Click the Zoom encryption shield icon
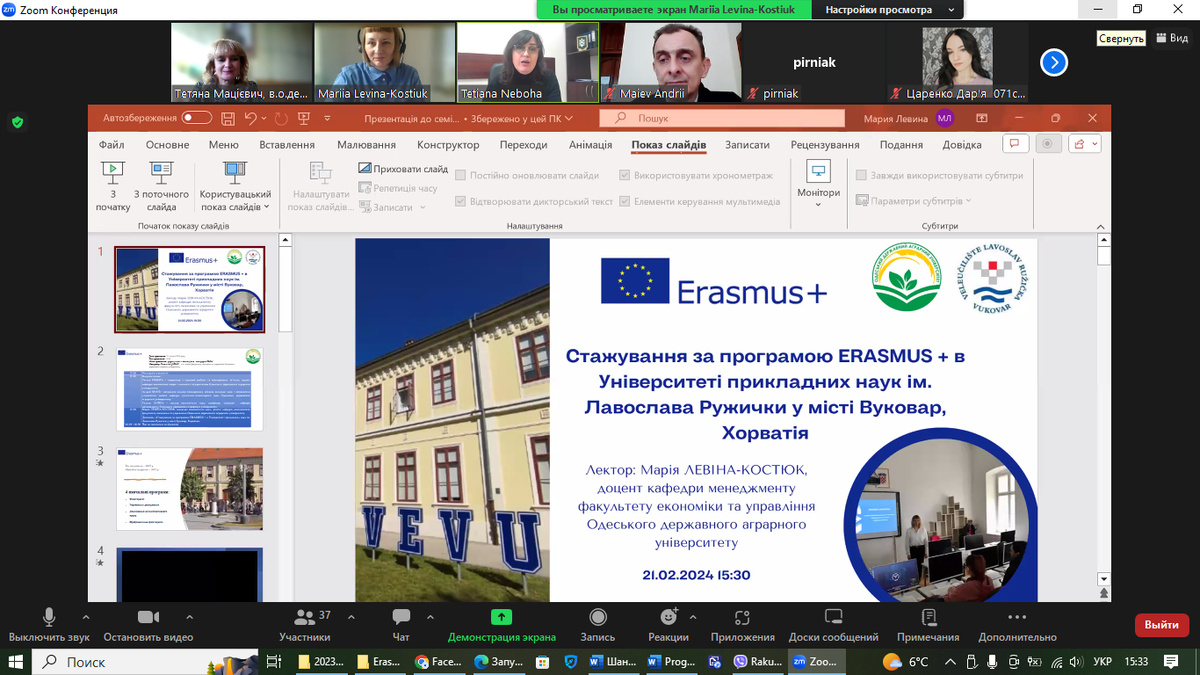The width and height of the screenshot is (1200, 675). (17, 123)
